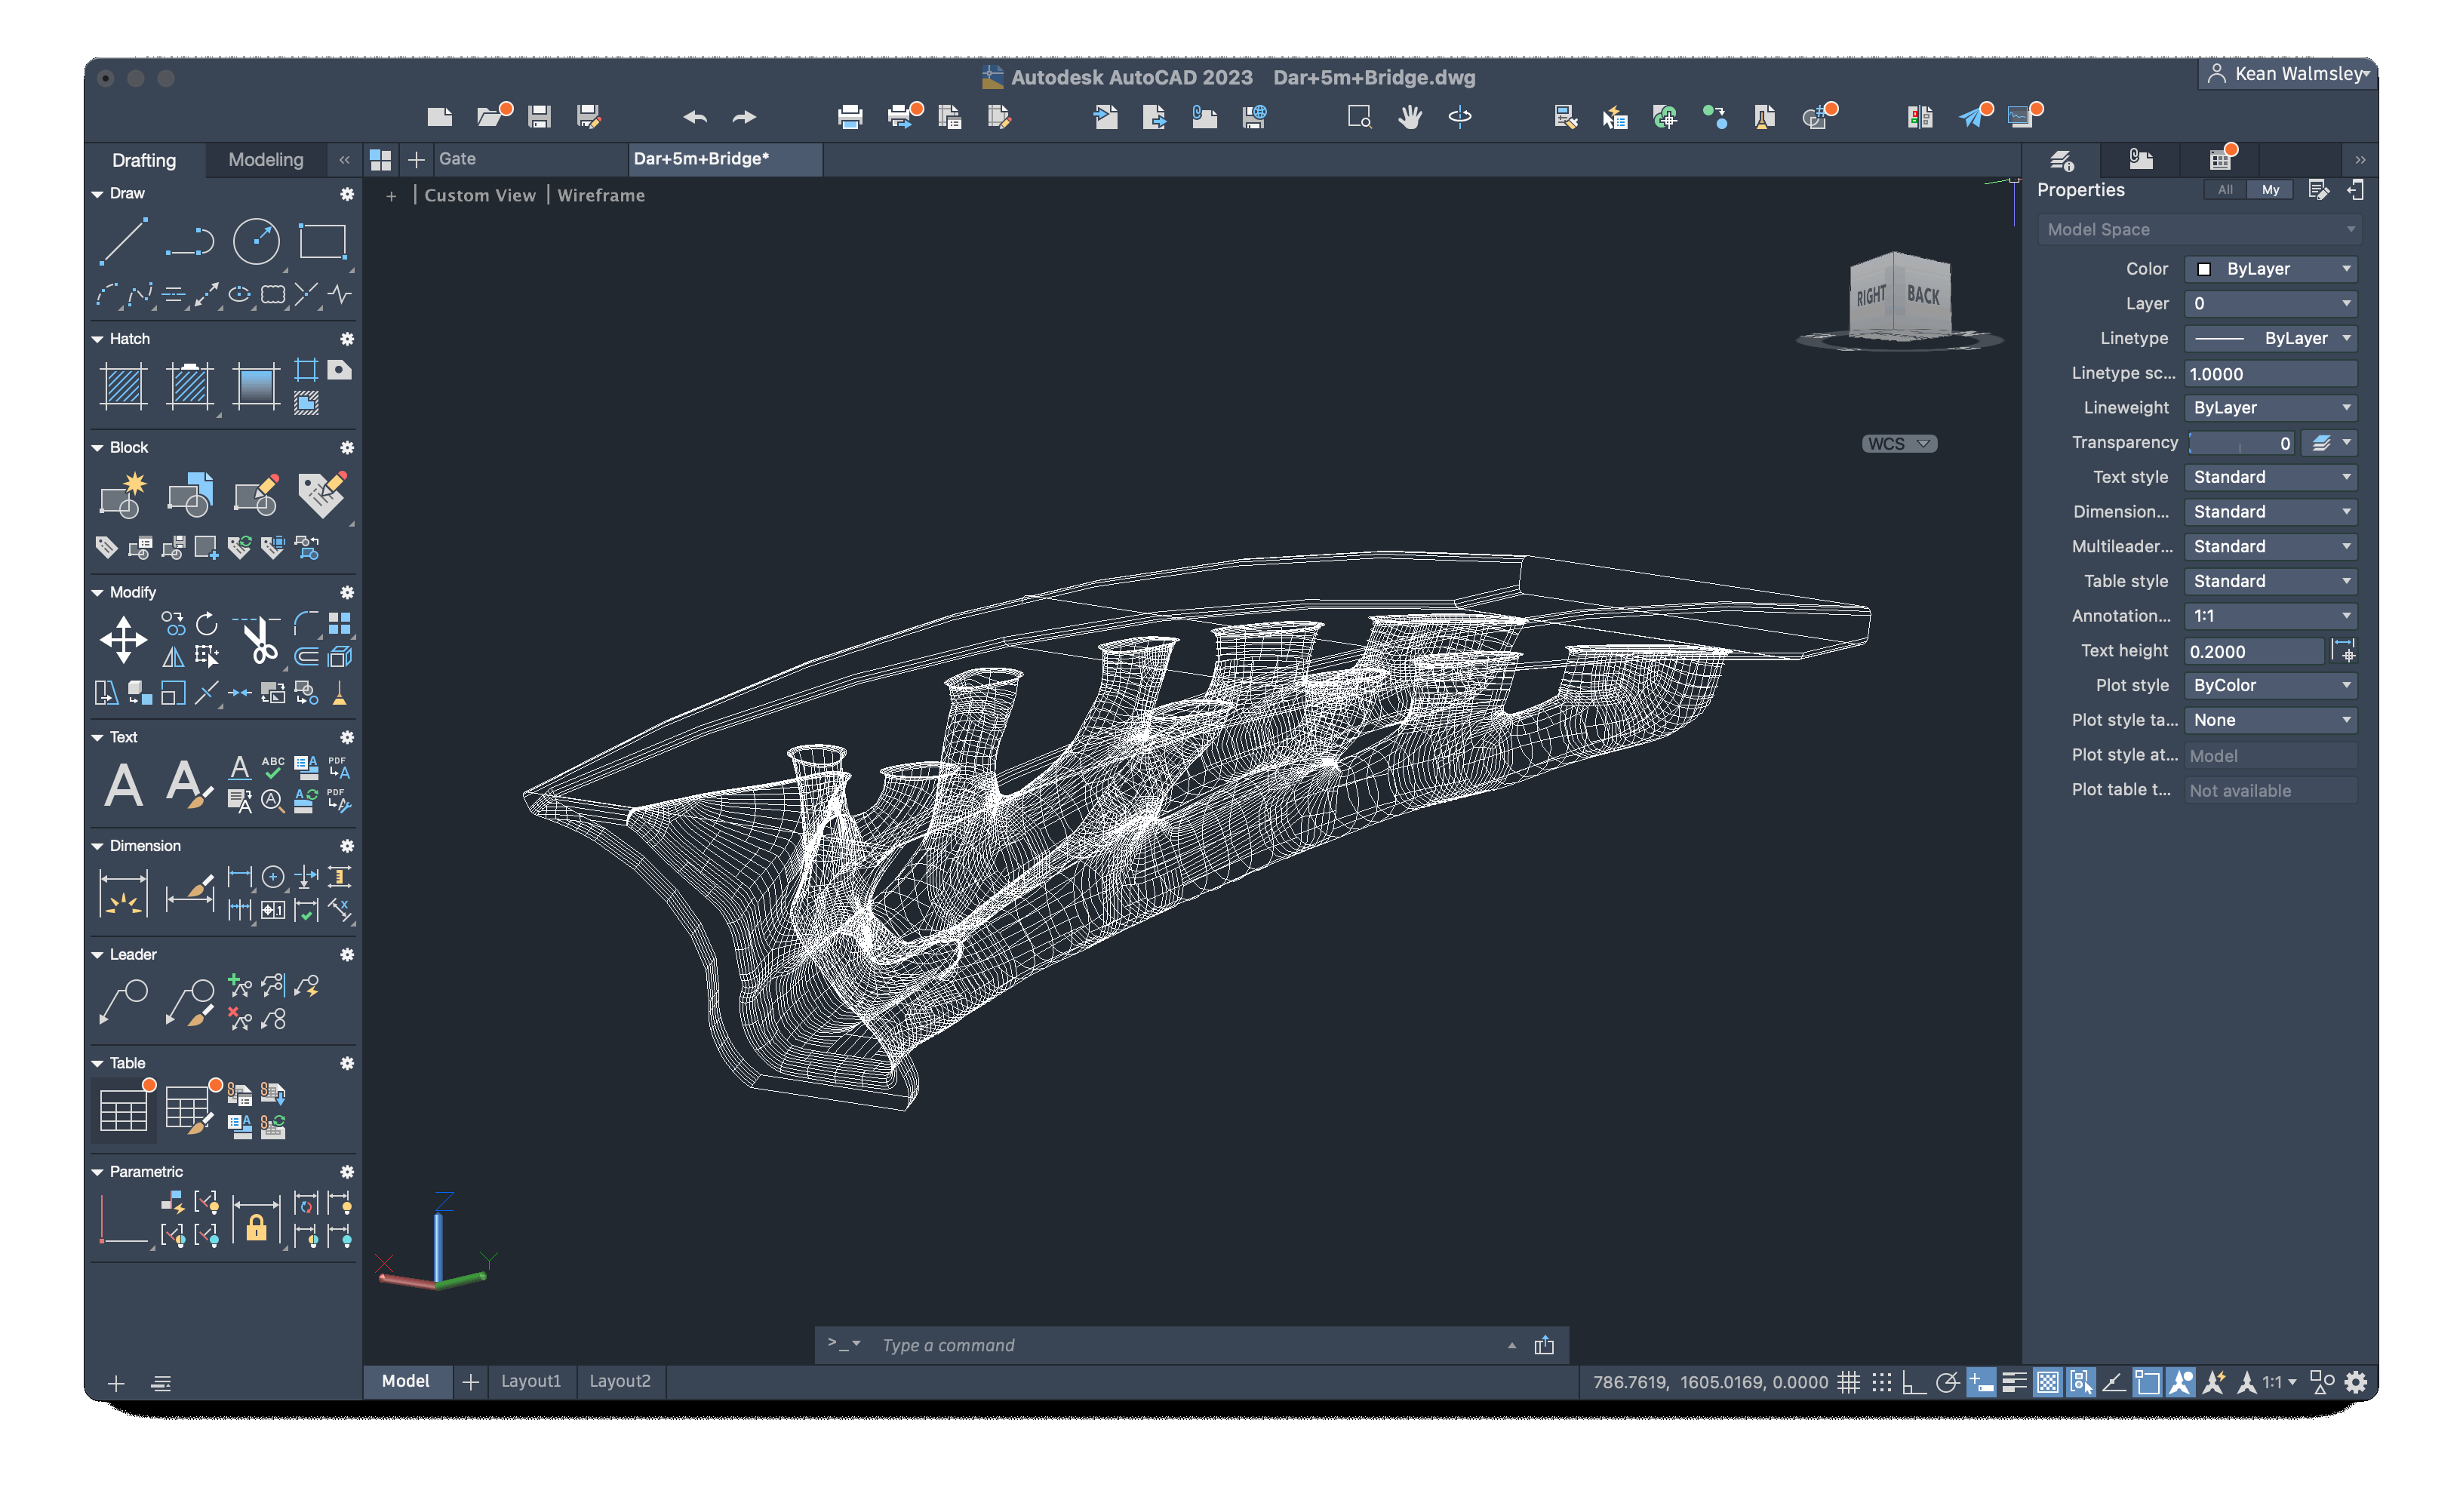The height and width of the screenshot is (1512, 2463).
Task: Click the My button in Properties panel
Action: 2270,189
